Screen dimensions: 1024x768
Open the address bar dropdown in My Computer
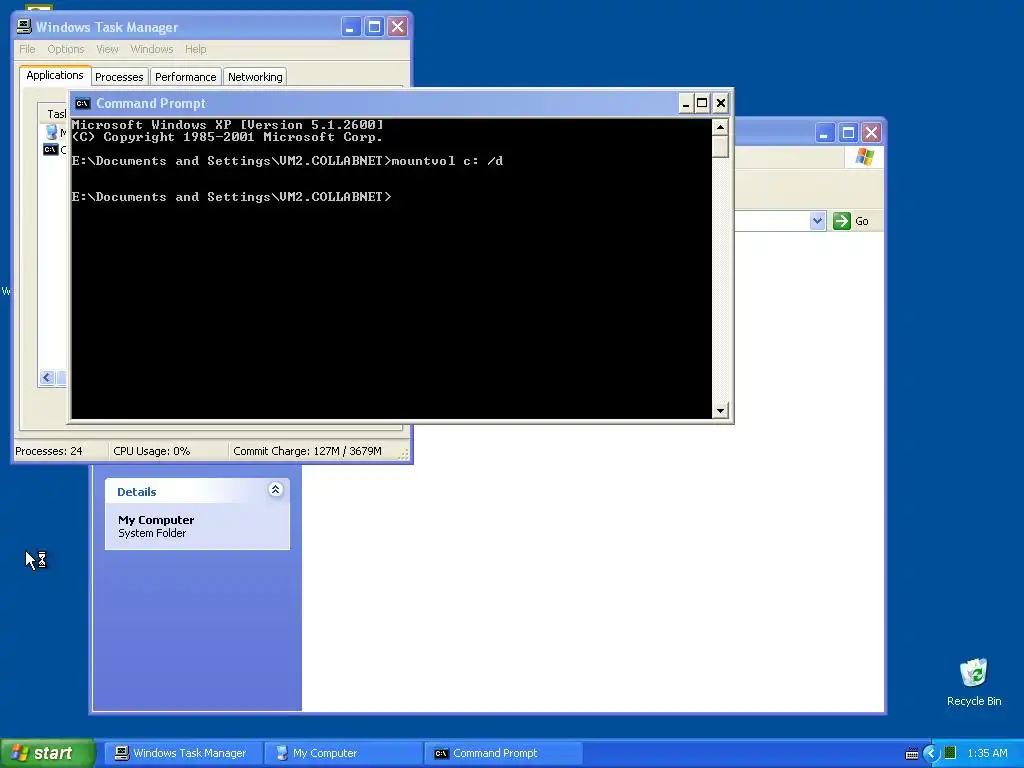pyautogui.click(x=817, y=221)
